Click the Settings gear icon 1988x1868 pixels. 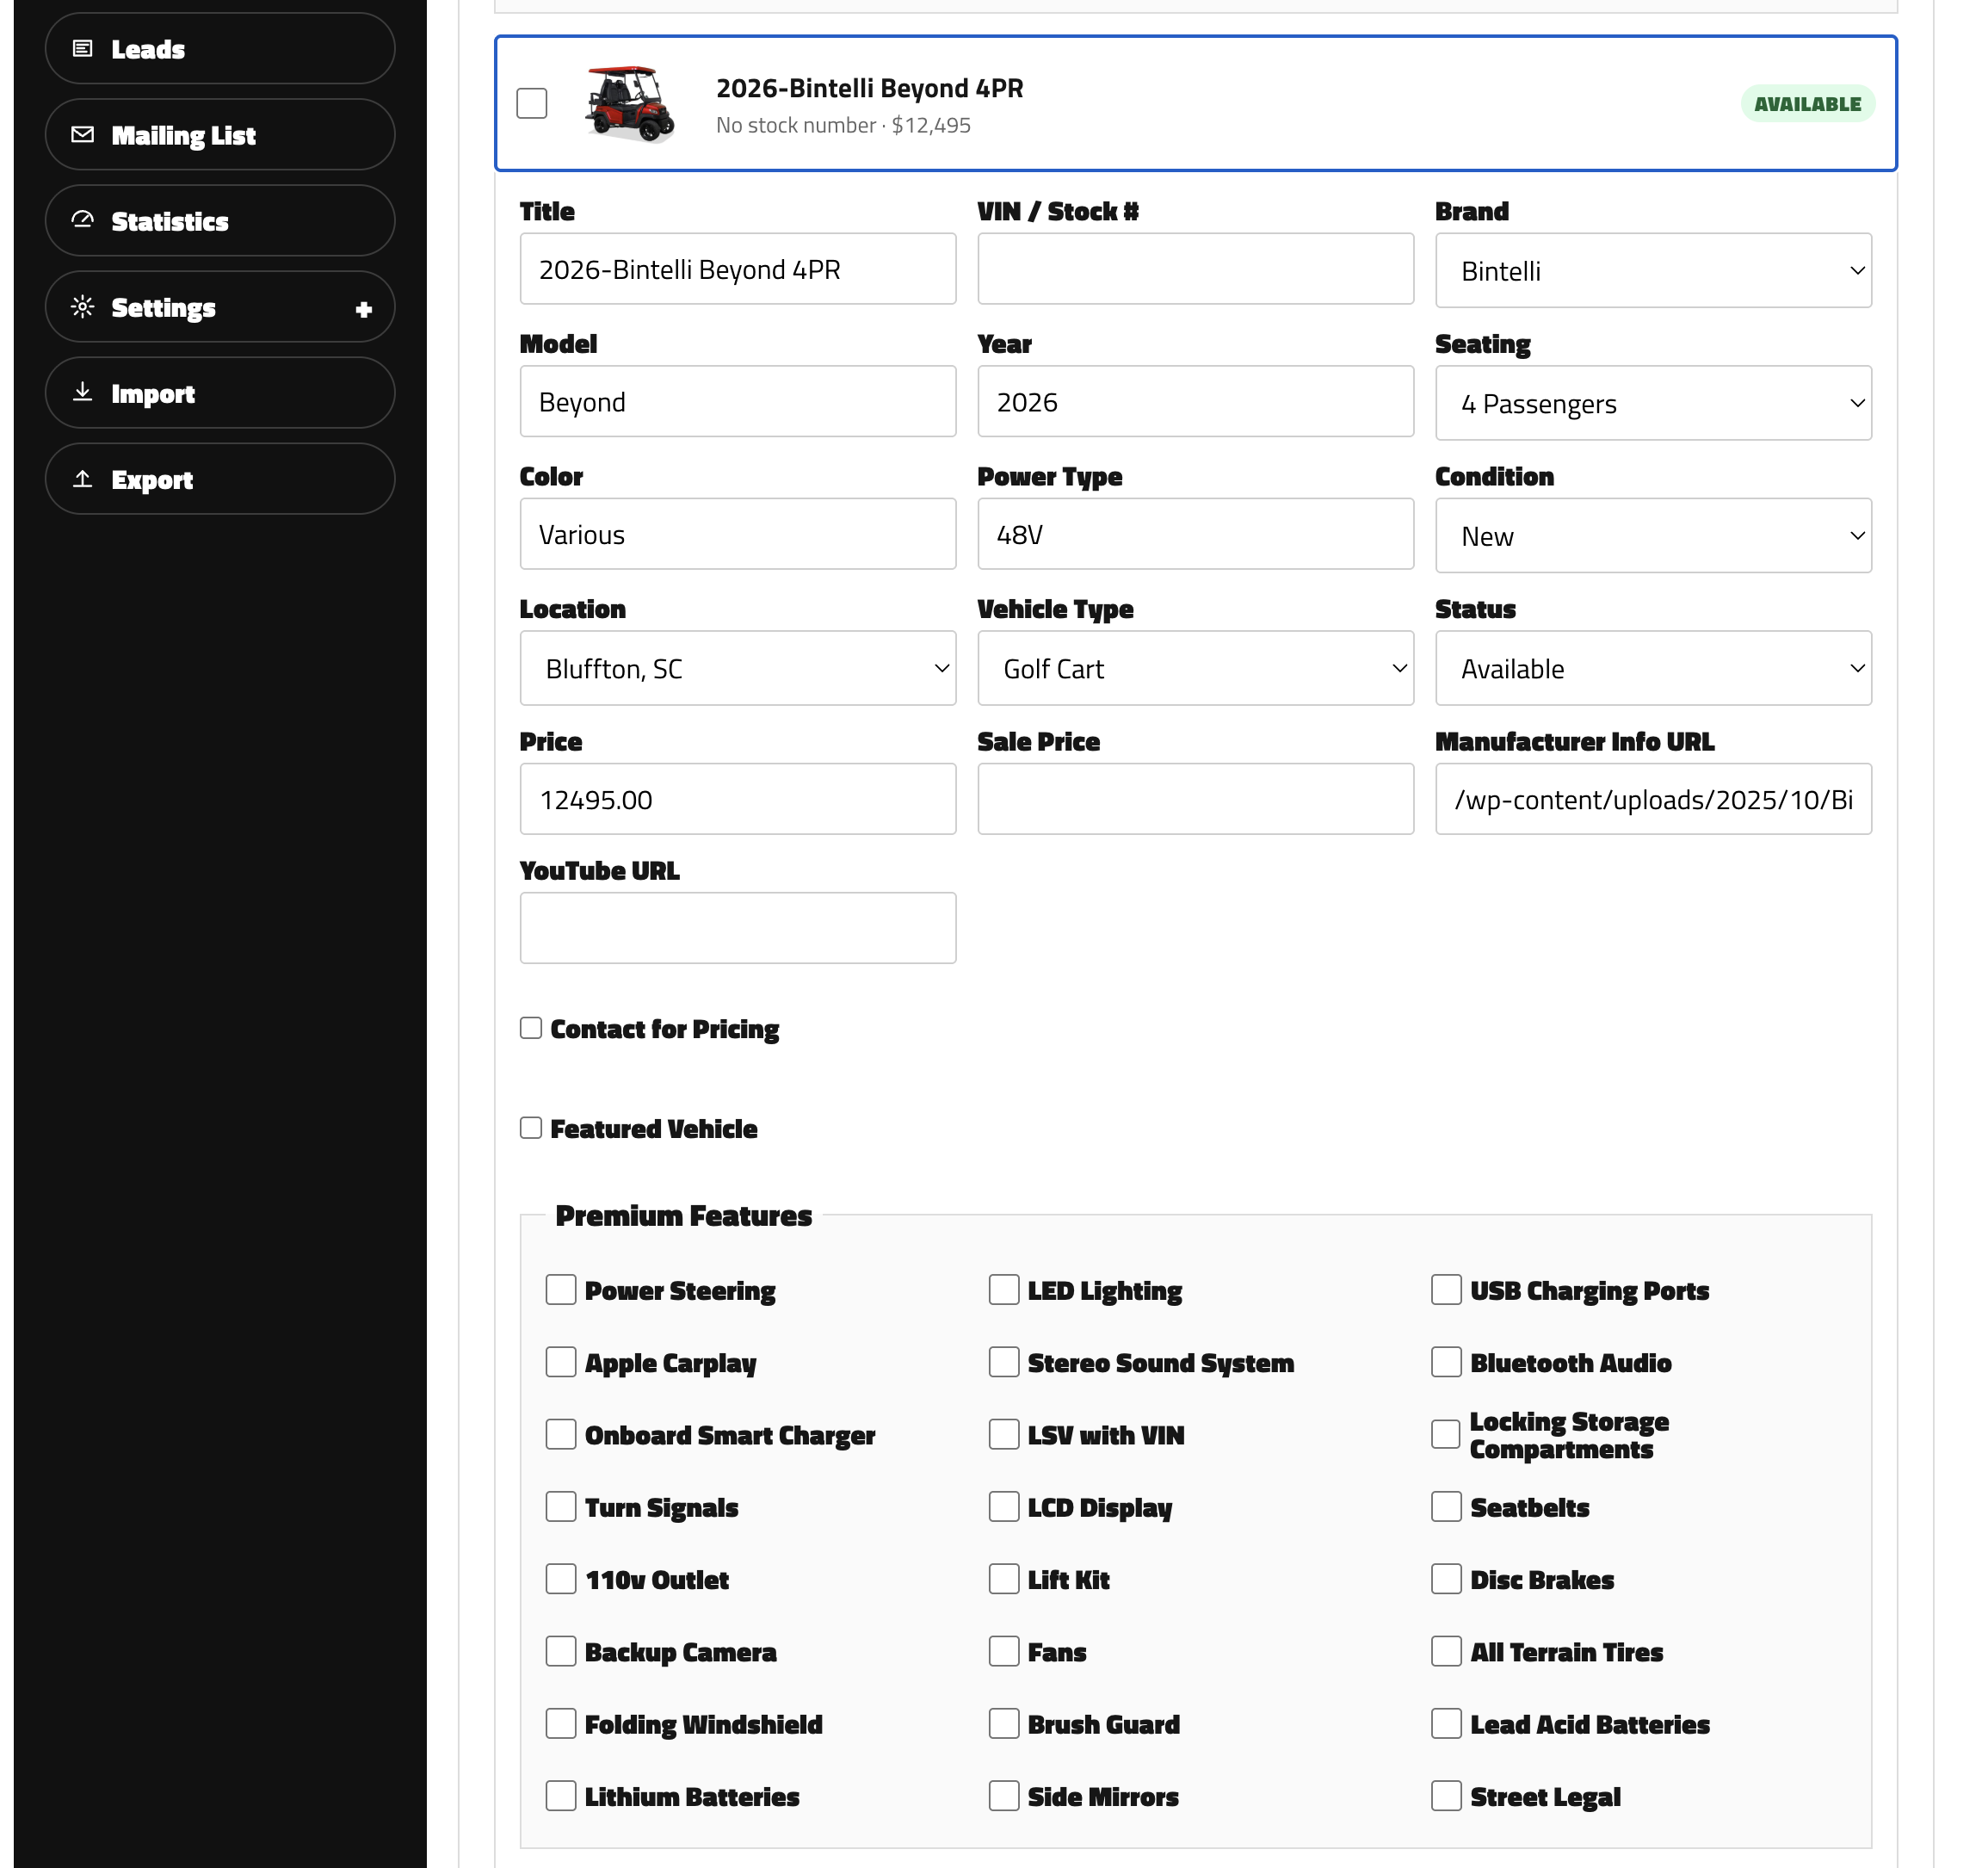pos(83,306)
